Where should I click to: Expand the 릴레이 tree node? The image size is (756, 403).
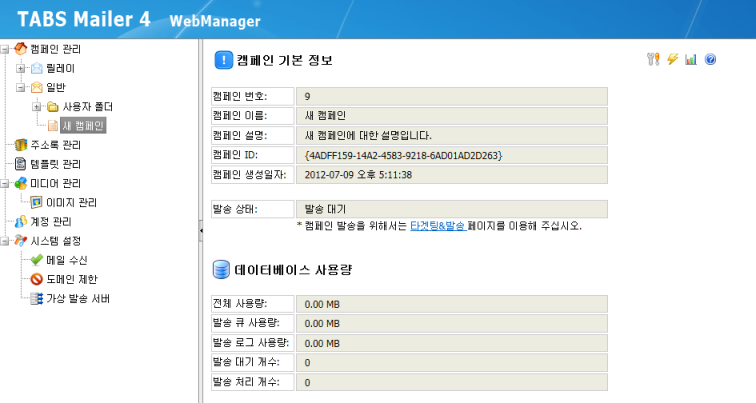click(x=21, y=68)
